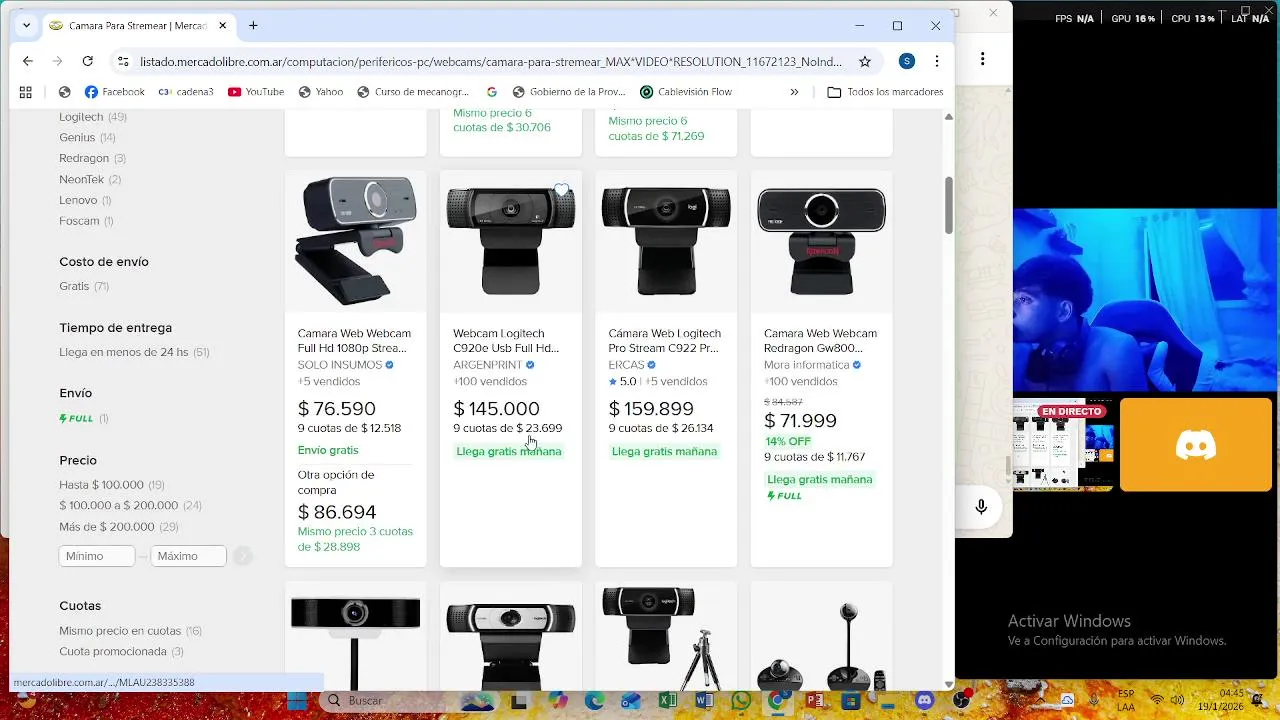The image size is (1280, 720).
Task: Open Camara Web Webcam Redragon Gw800 listing title
Action: point(820,341)
